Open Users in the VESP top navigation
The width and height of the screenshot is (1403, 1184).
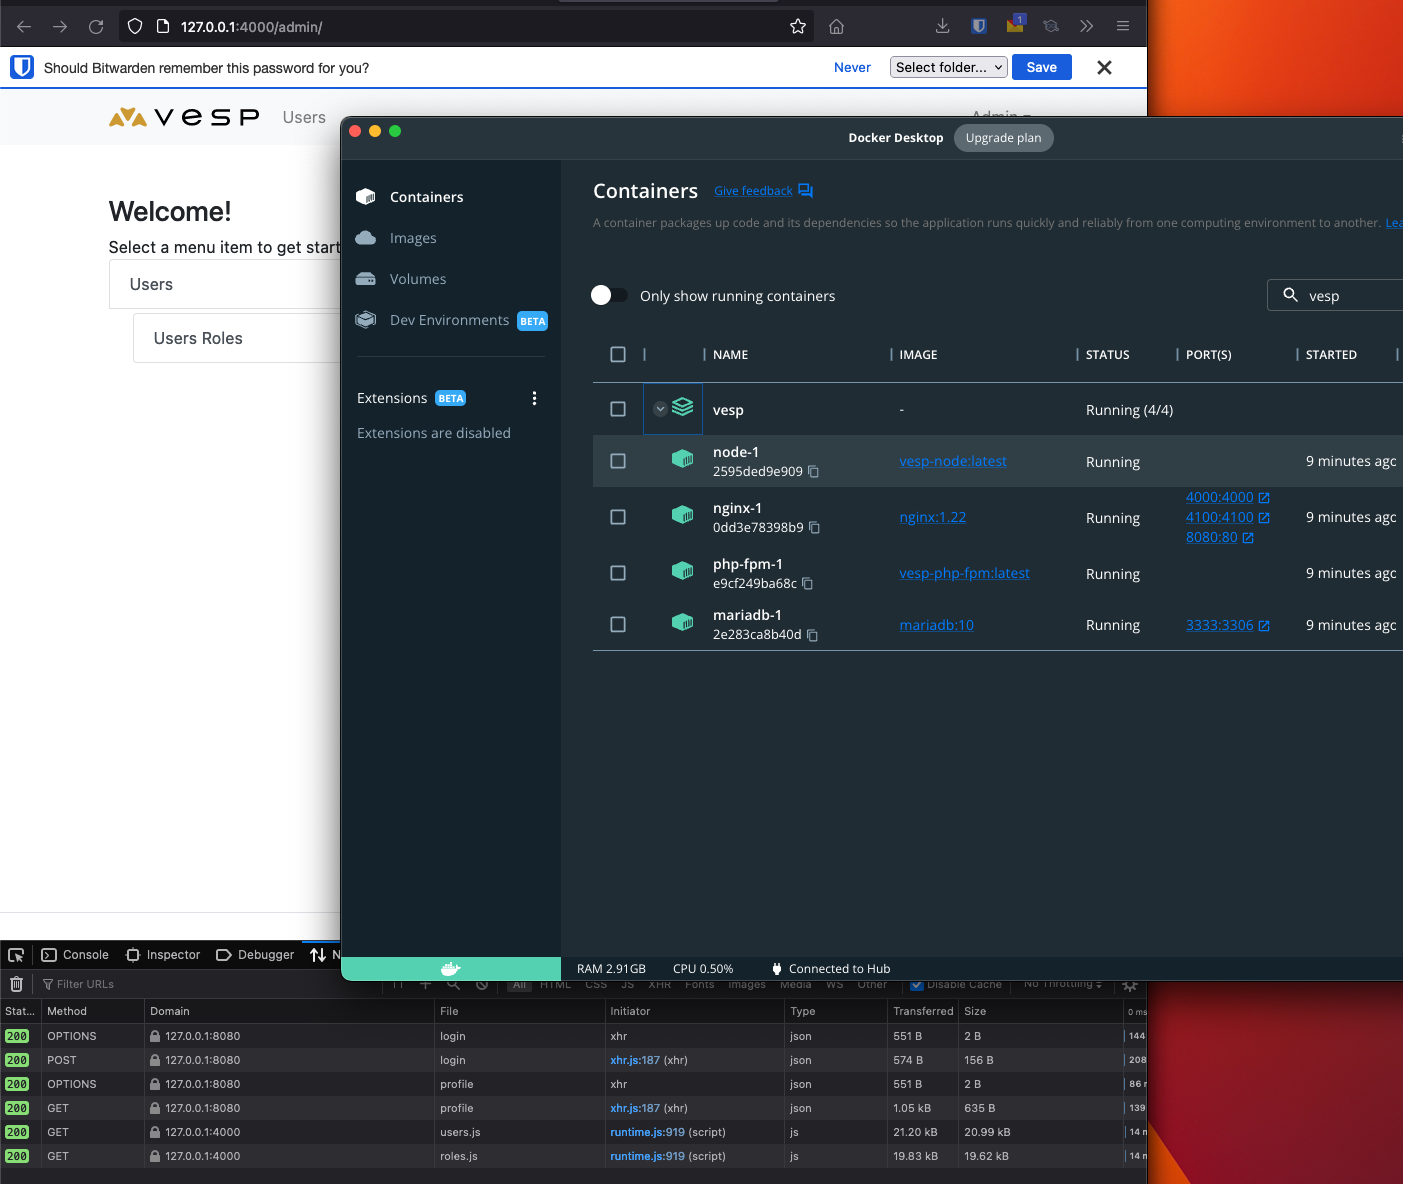[x=304, y=117]
